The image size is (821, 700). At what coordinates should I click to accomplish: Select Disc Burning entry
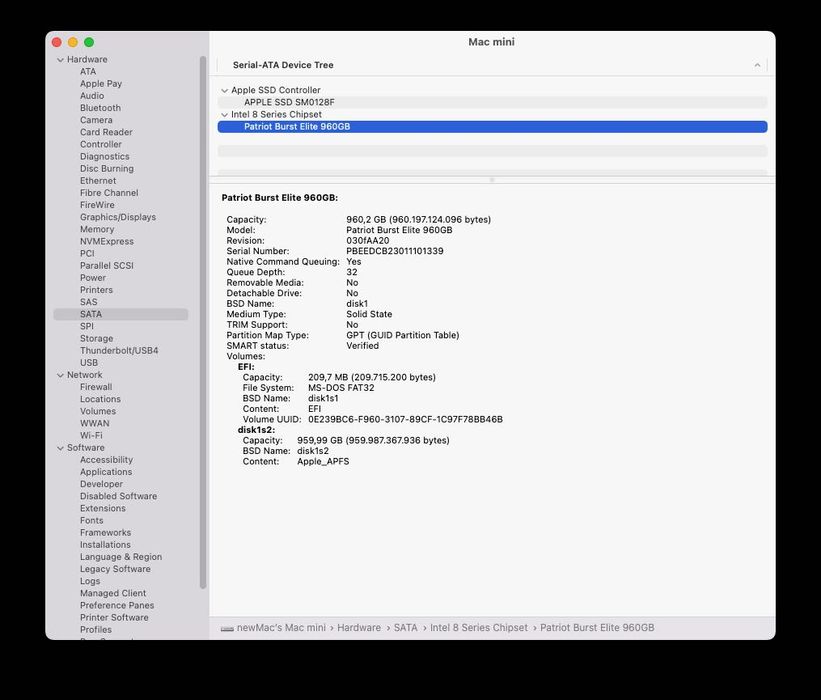(x=106, y=168)
